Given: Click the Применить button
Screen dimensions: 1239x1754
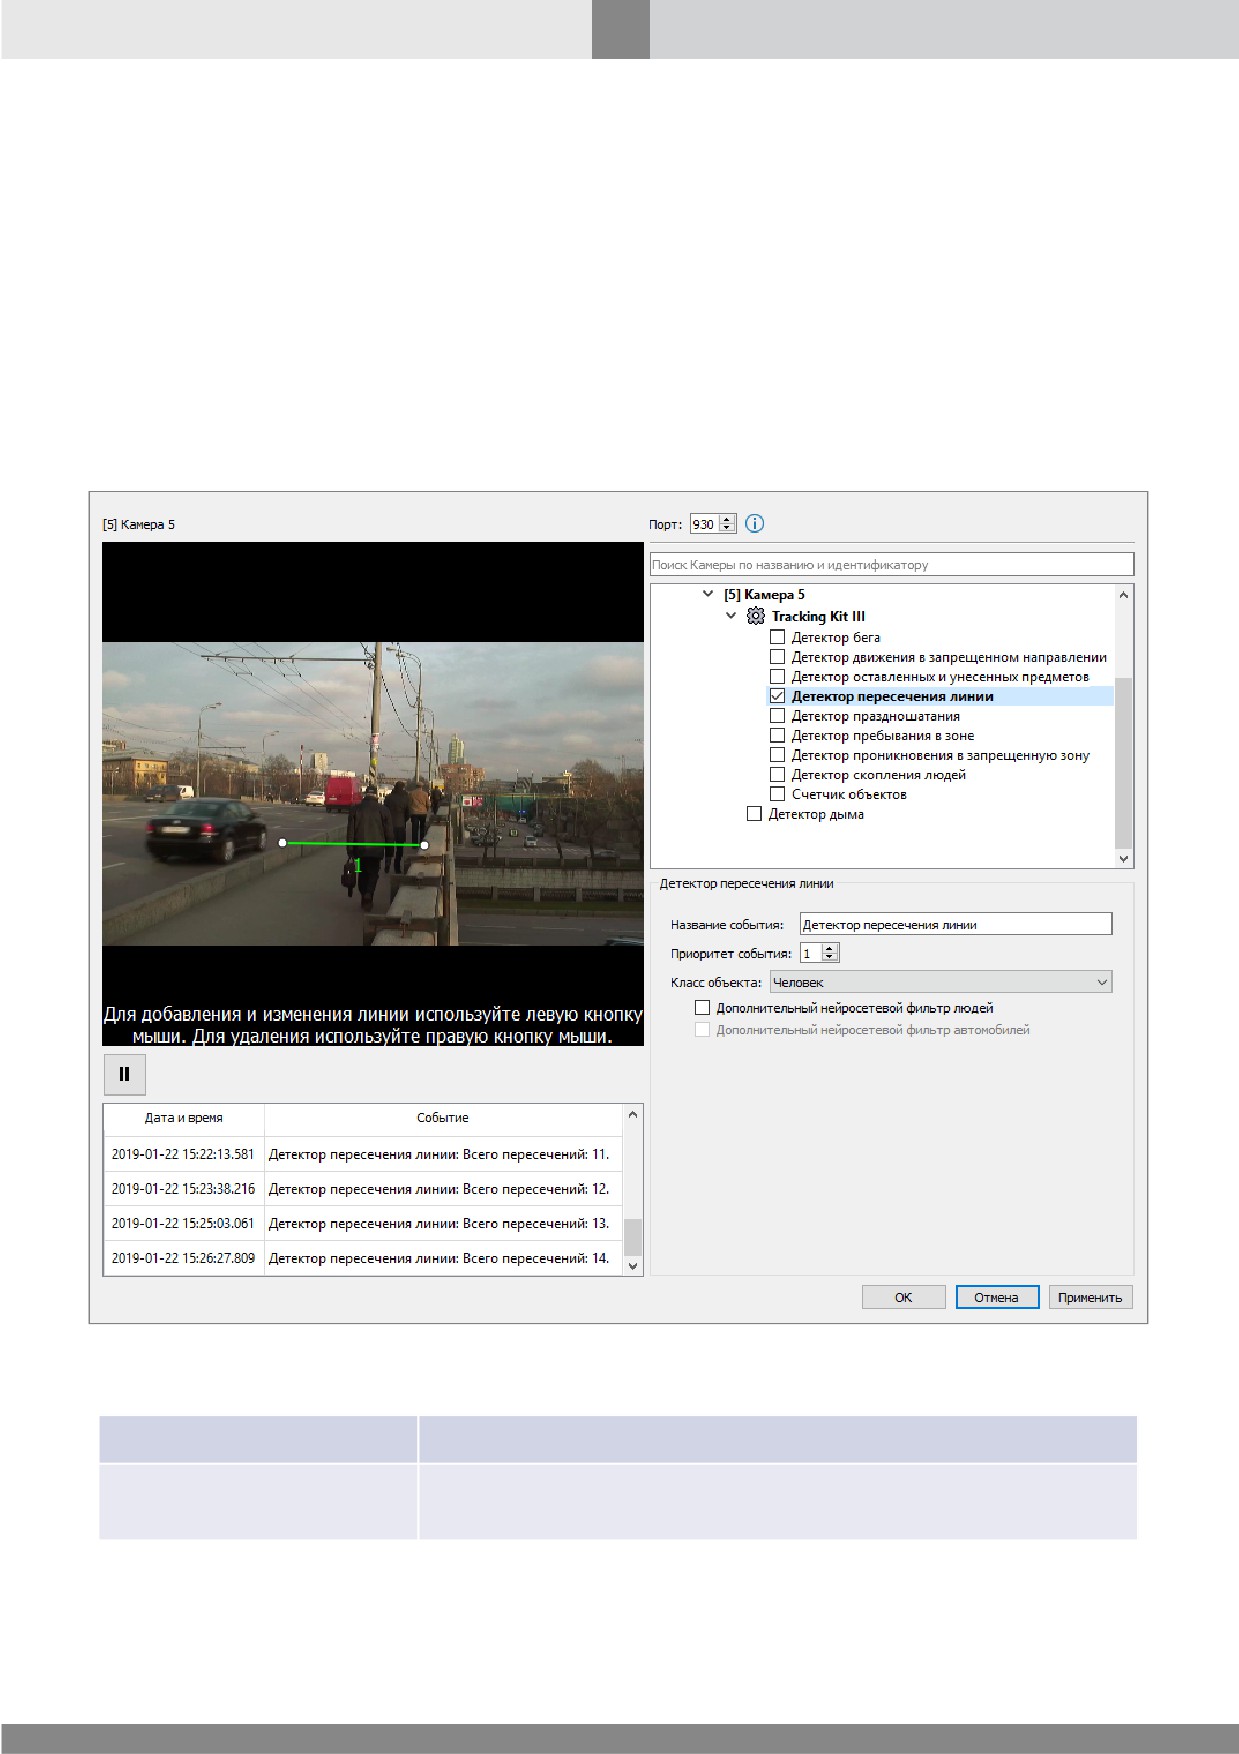Looking at the screenshot, I should 1090,1297.
